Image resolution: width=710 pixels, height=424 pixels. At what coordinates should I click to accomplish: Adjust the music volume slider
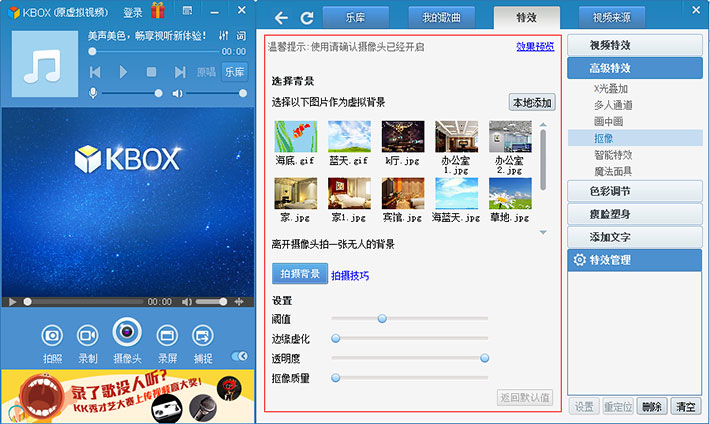216,93
